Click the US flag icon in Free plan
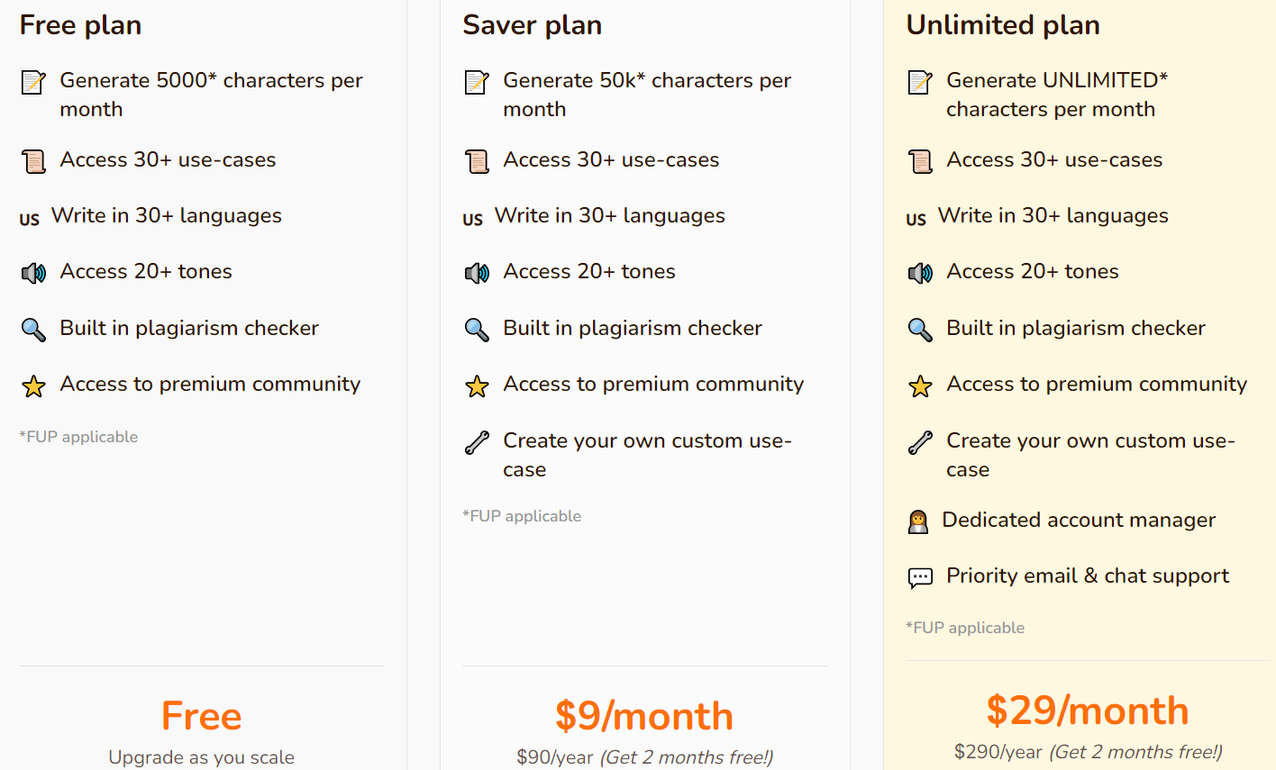This screenshot has height=770, width=1276. pos(29,219)
